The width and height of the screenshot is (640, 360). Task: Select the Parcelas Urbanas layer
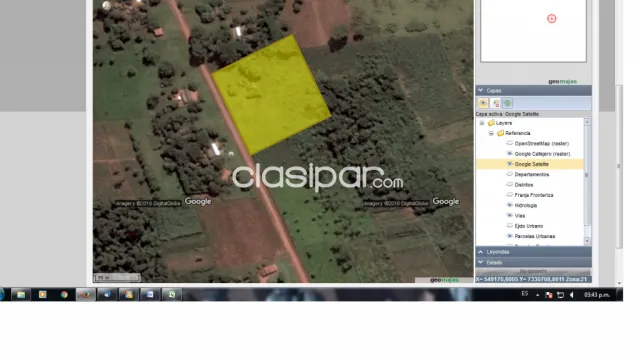tap(535, 236)
